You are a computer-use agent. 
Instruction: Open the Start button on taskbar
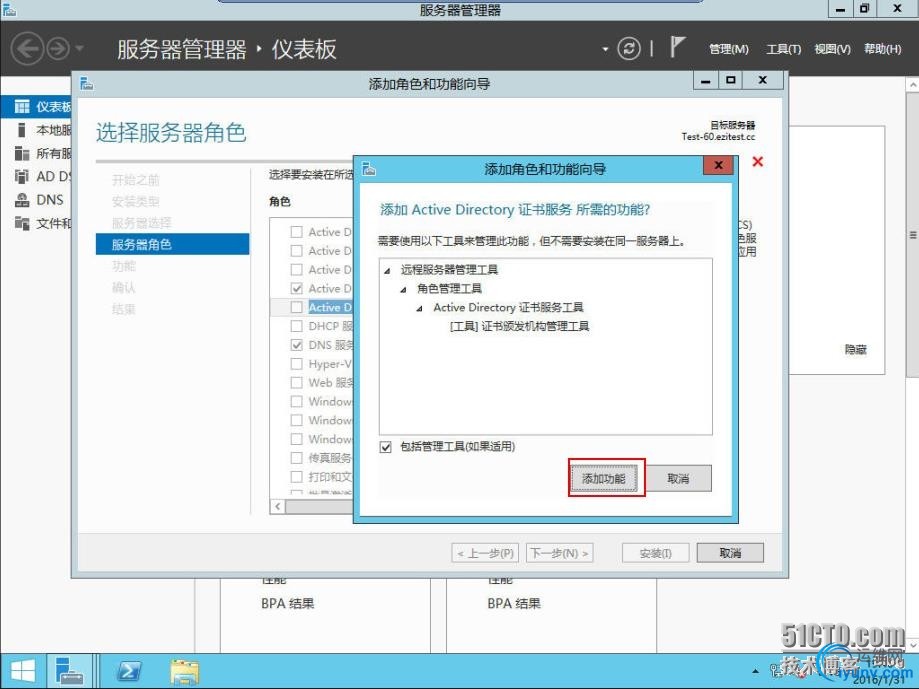tap(22, 671)
